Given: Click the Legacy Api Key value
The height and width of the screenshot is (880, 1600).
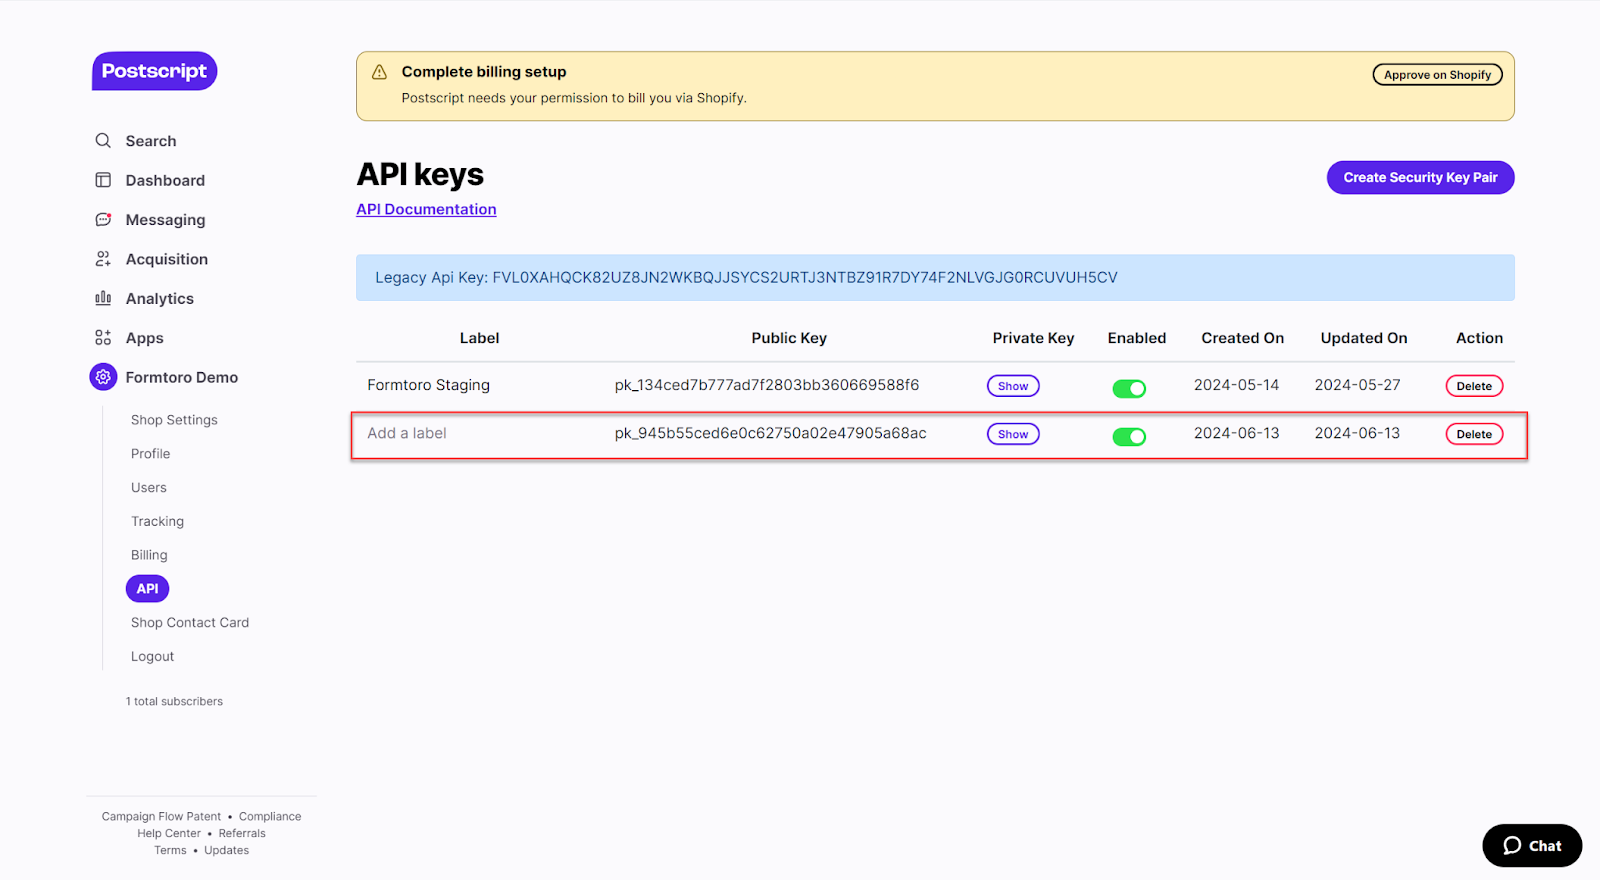Looking at the screenshot, I should click(805, 278).
